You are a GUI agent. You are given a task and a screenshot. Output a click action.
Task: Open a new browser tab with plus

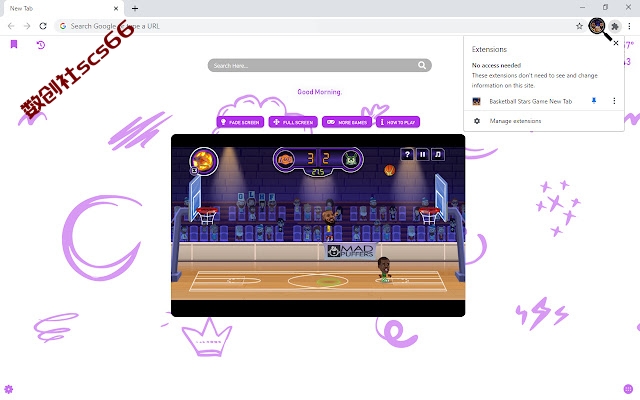point(135,8)
